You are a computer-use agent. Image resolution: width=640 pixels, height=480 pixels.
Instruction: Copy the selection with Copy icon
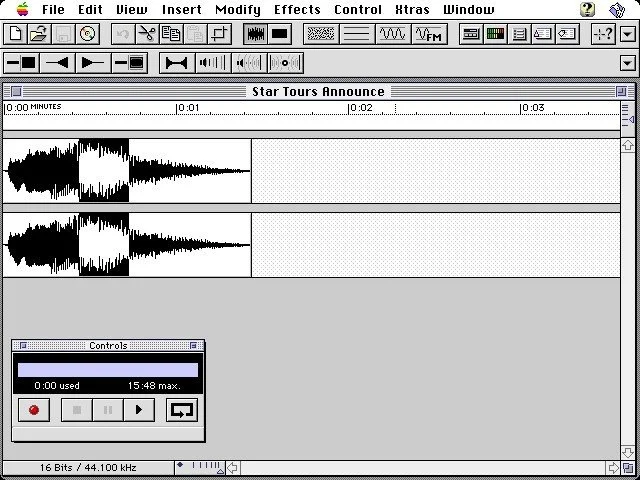click(x=171, y=33)
